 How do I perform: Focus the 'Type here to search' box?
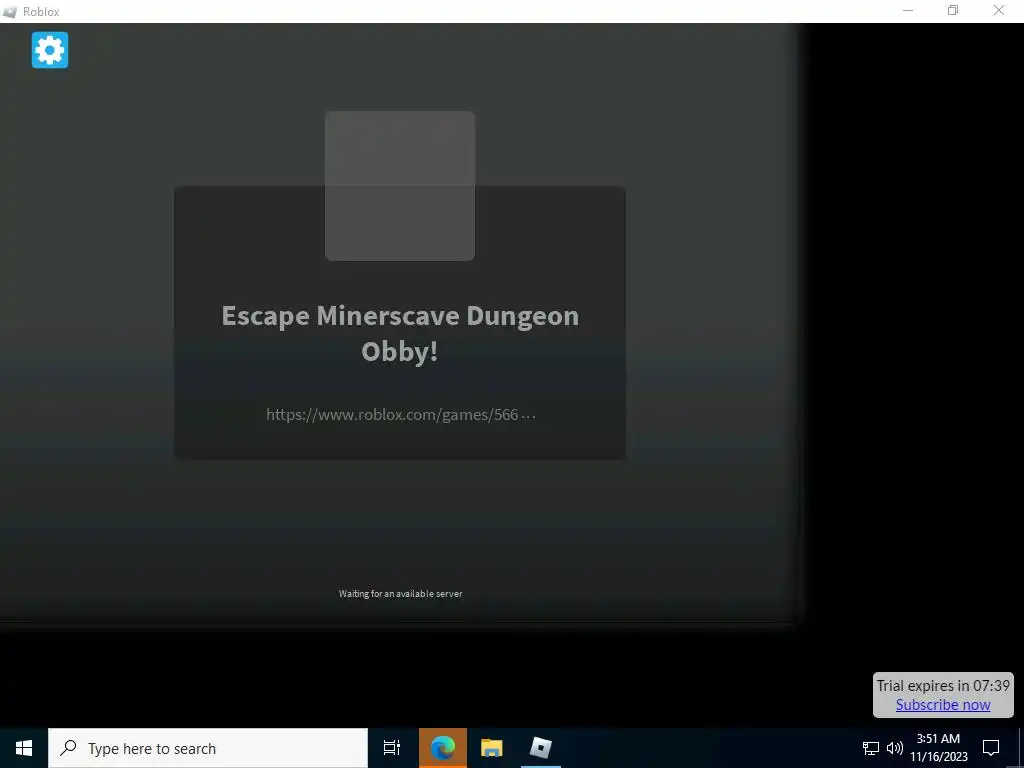tap(208, 748)
